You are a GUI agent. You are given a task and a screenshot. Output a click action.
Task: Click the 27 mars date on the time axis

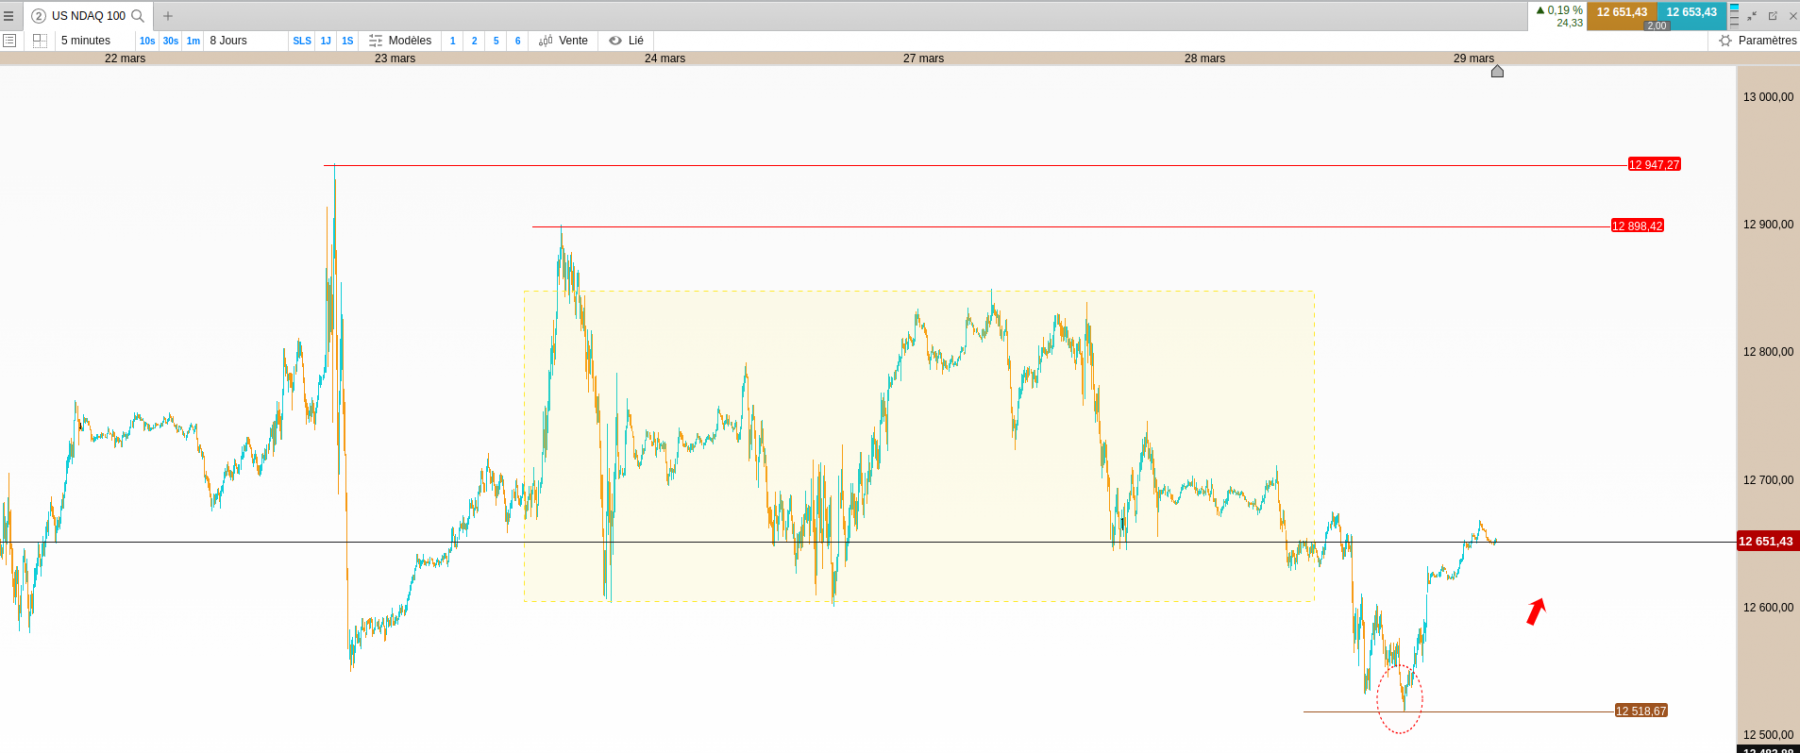click(923, 58)
